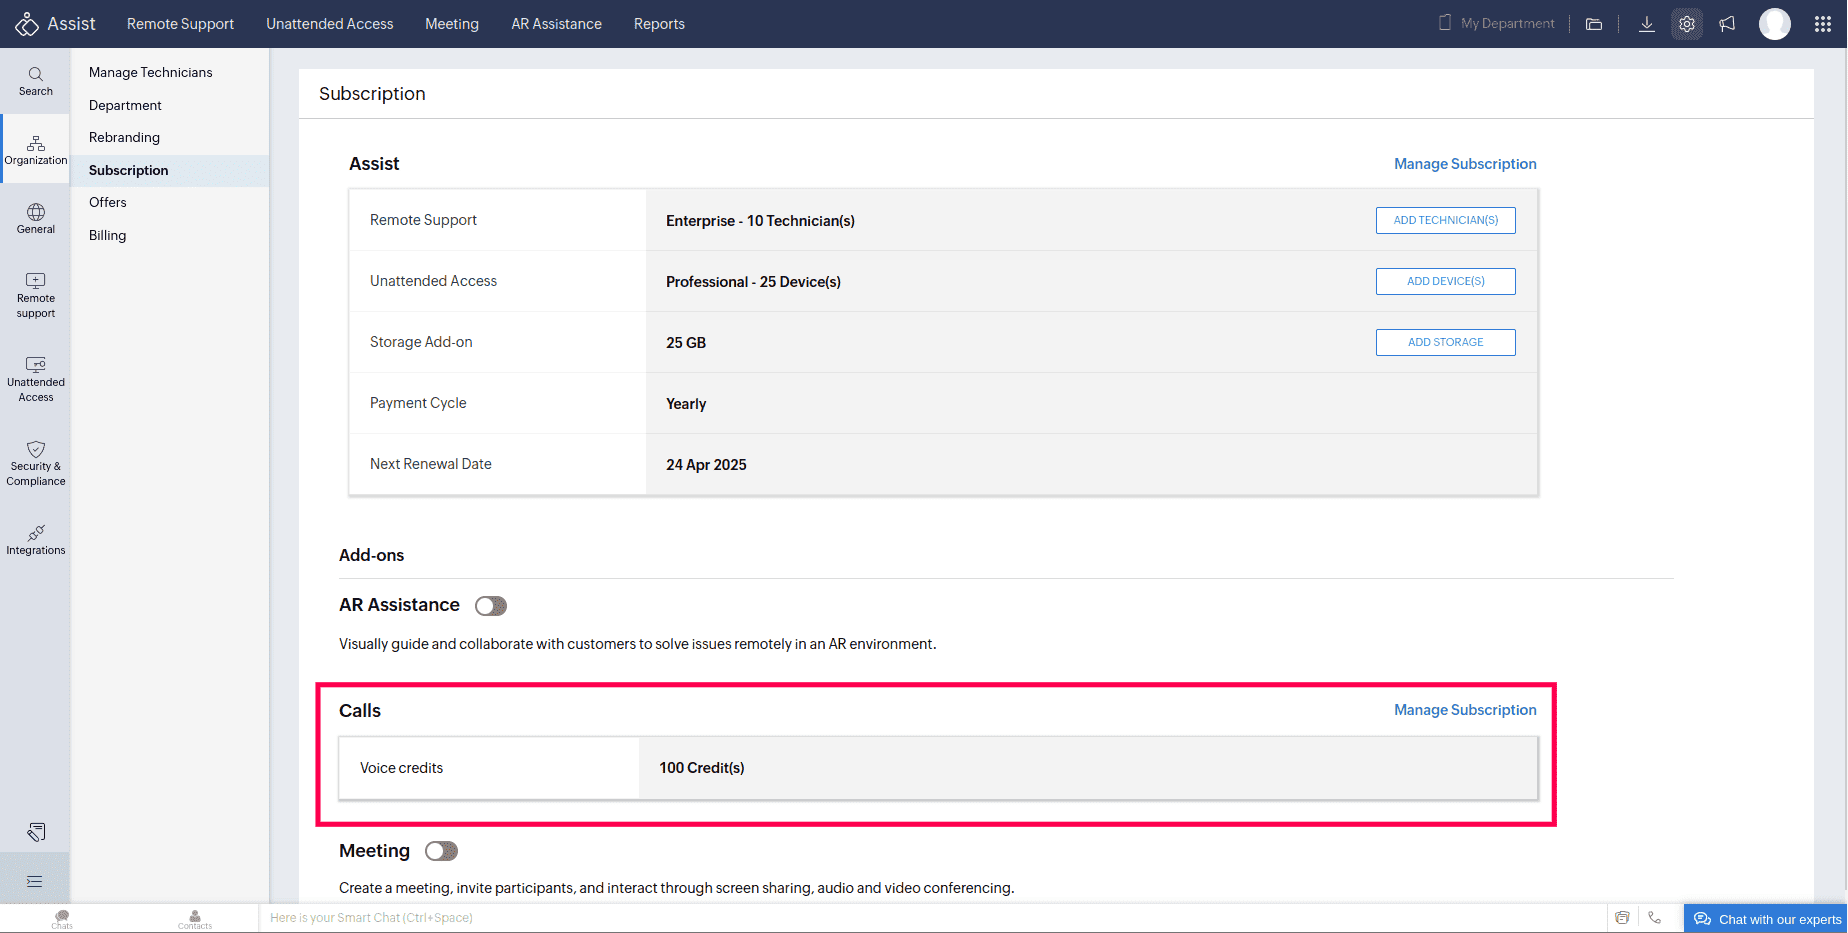
Task: Click Manage Subscription link under Calls
Action: coord(1465,710)
